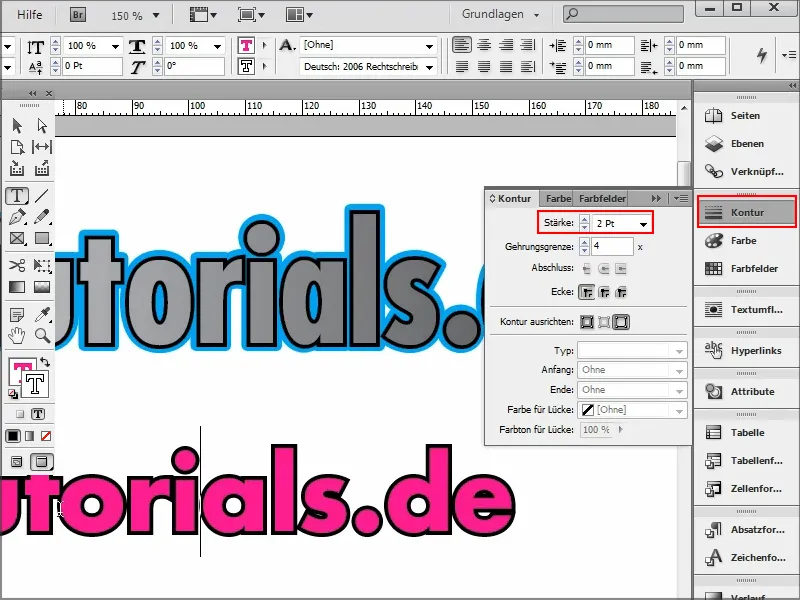Set miter join corner (Ecke)
Screen dimensions: 800x600
[x=587, y=292]
